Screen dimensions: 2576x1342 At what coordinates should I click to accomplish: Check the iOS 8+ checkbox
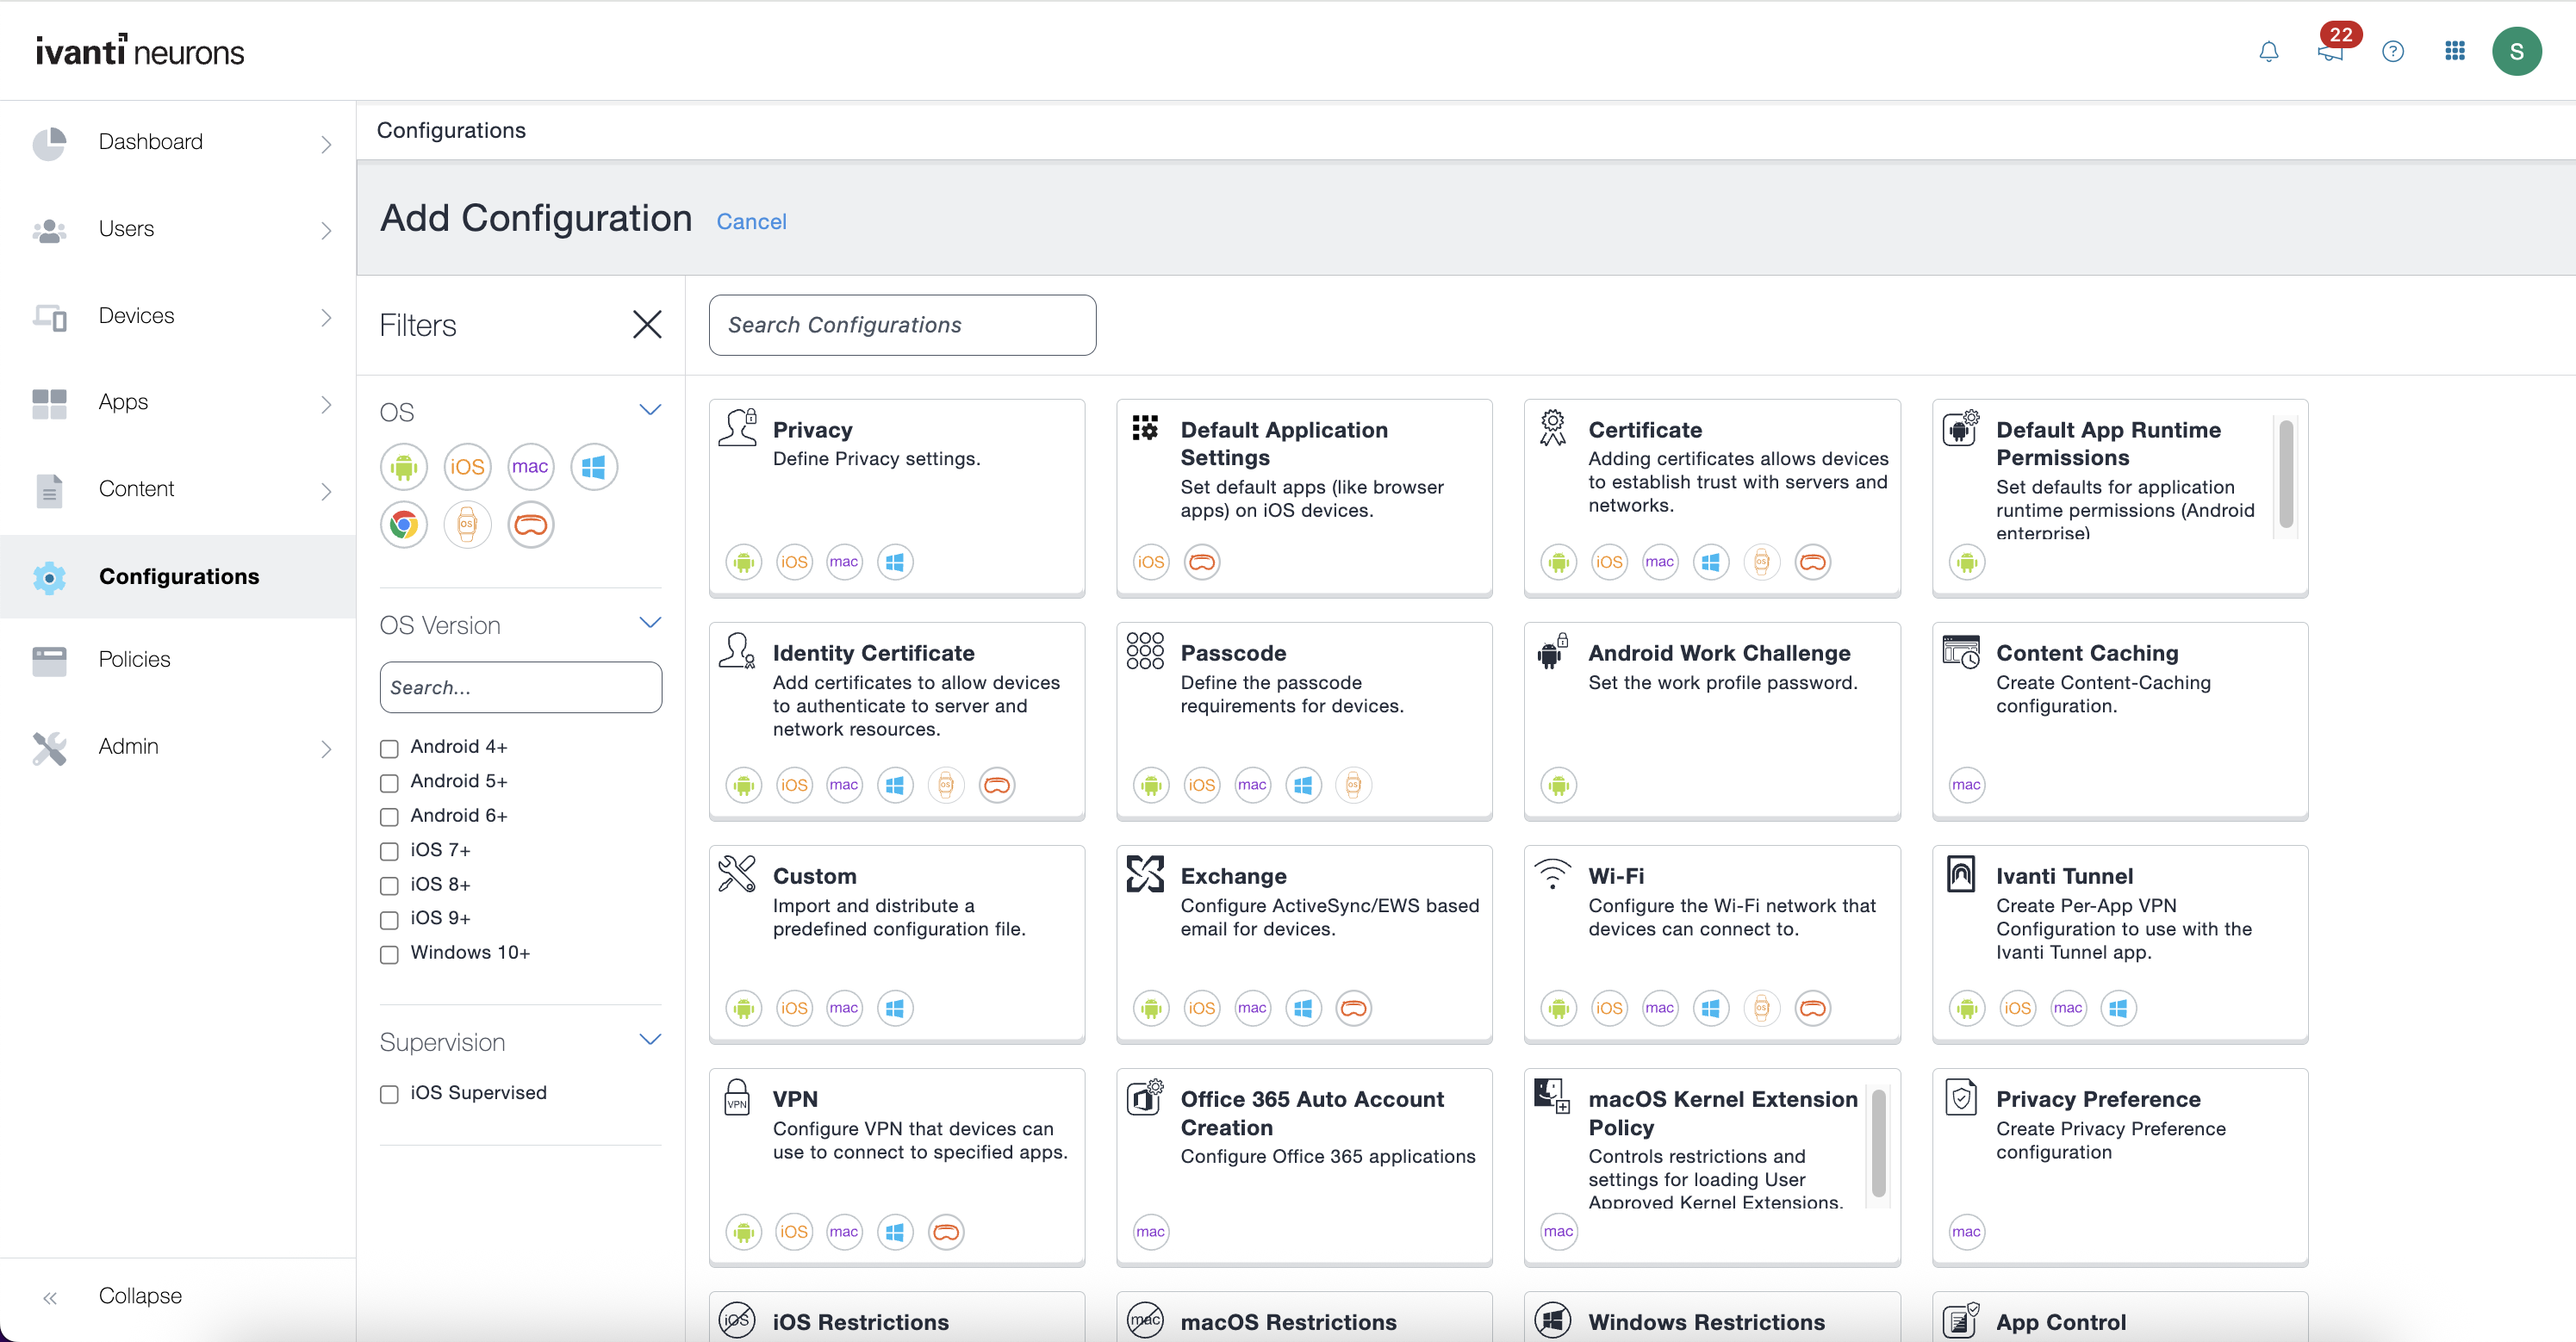point(389,885)
